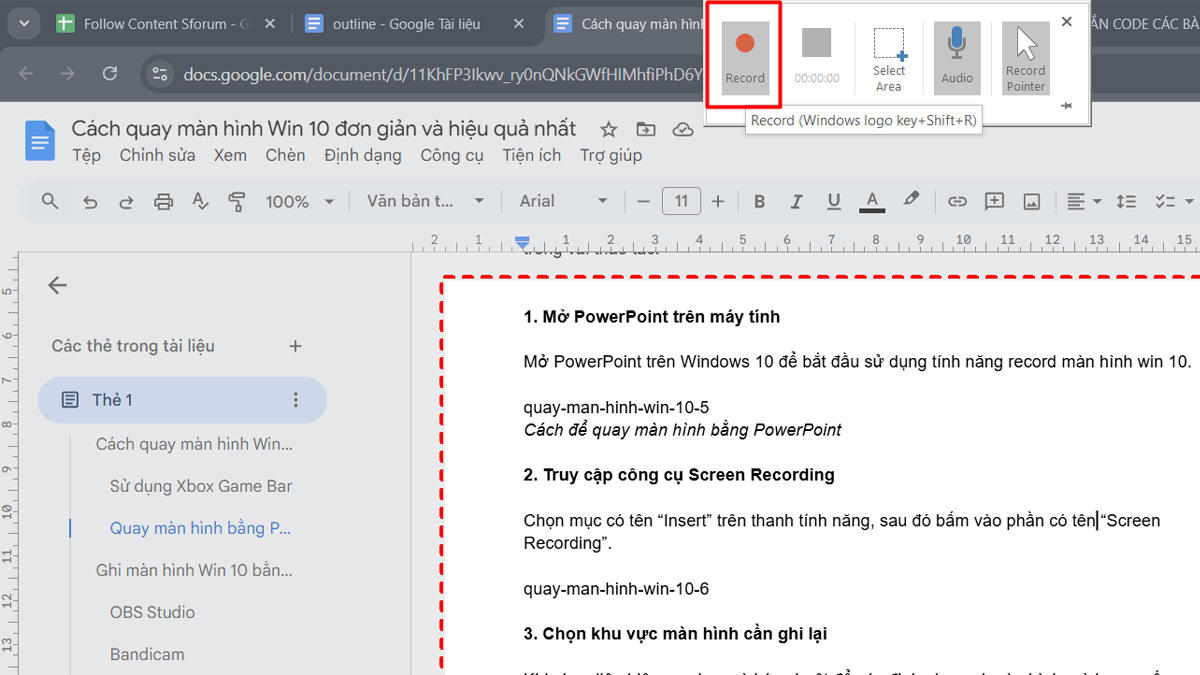The height and width of the screenshot is (675, 1200).
Task: Open the checklist dropdown
Action: coord(1174,201)
